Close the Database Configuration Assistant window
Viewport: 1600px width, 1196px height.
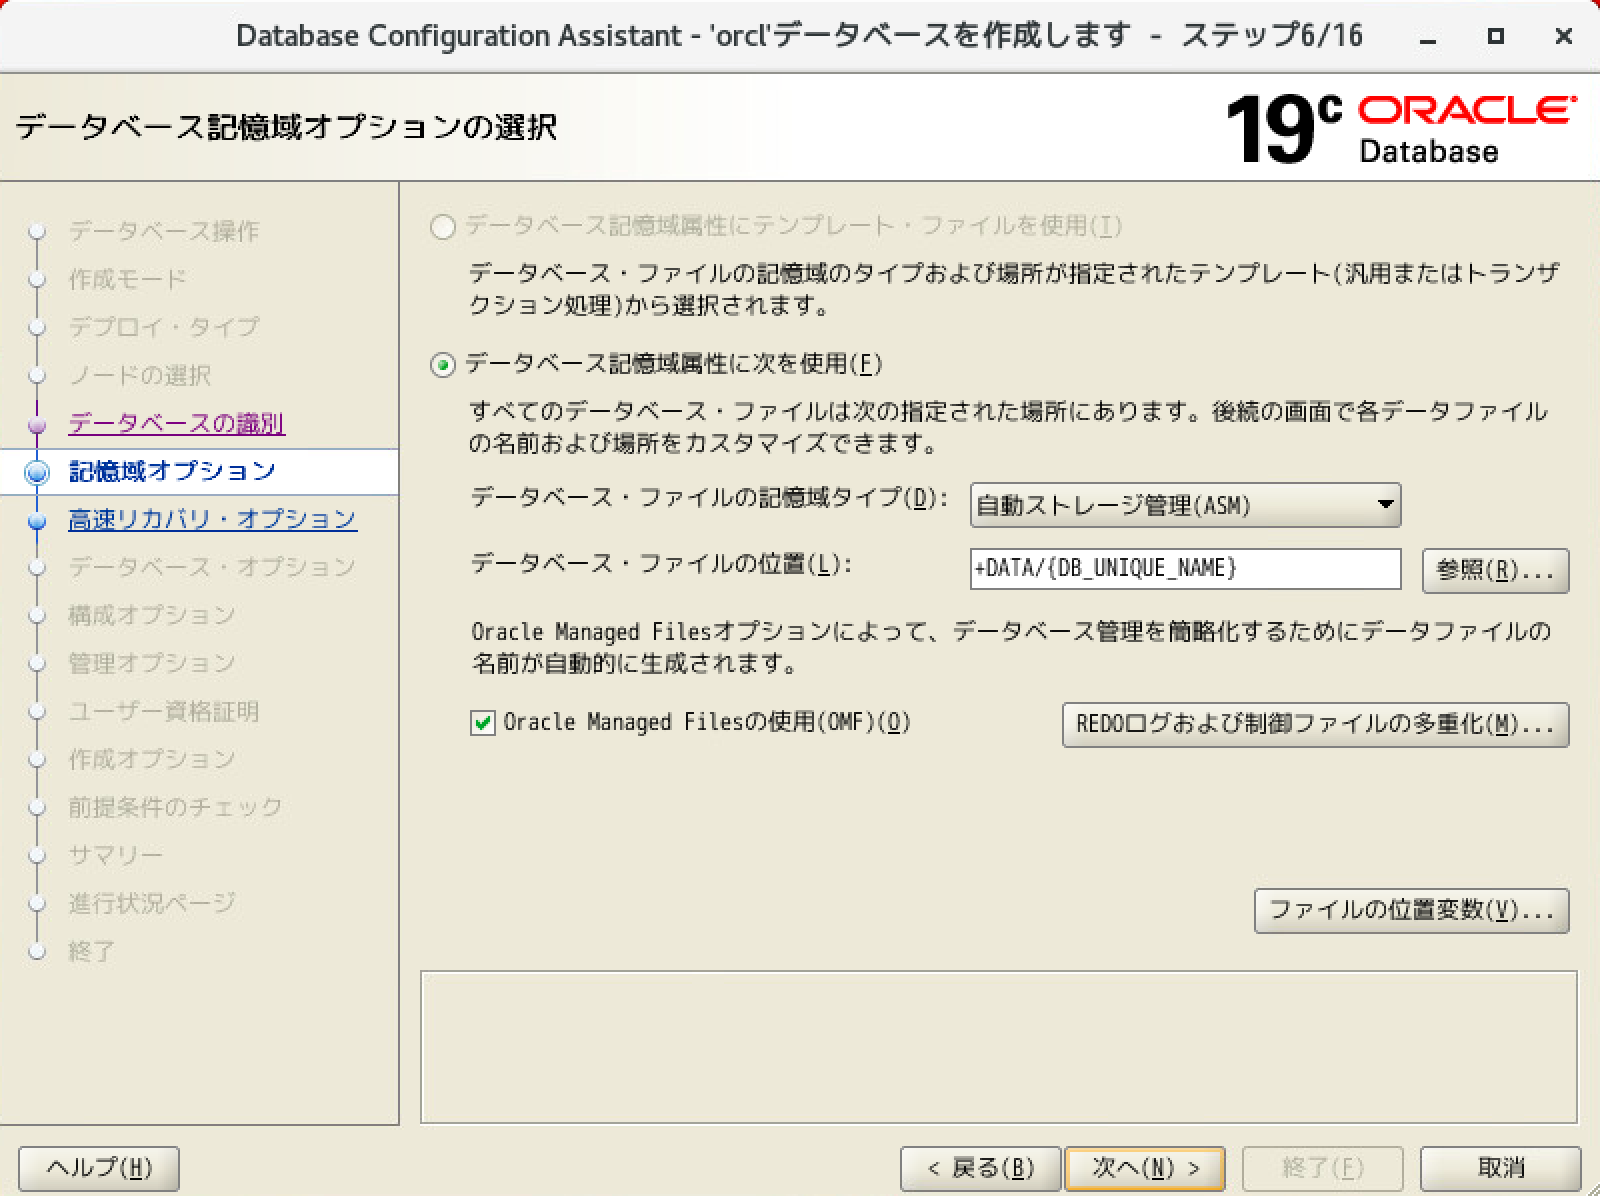point(1564,36)
